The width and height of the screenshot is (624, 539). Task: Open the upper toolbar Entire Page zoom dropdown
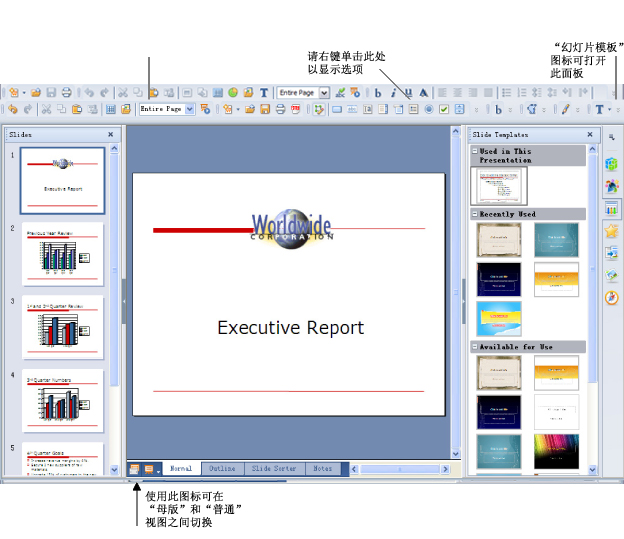pyautogui.click(x=324, y=93)
